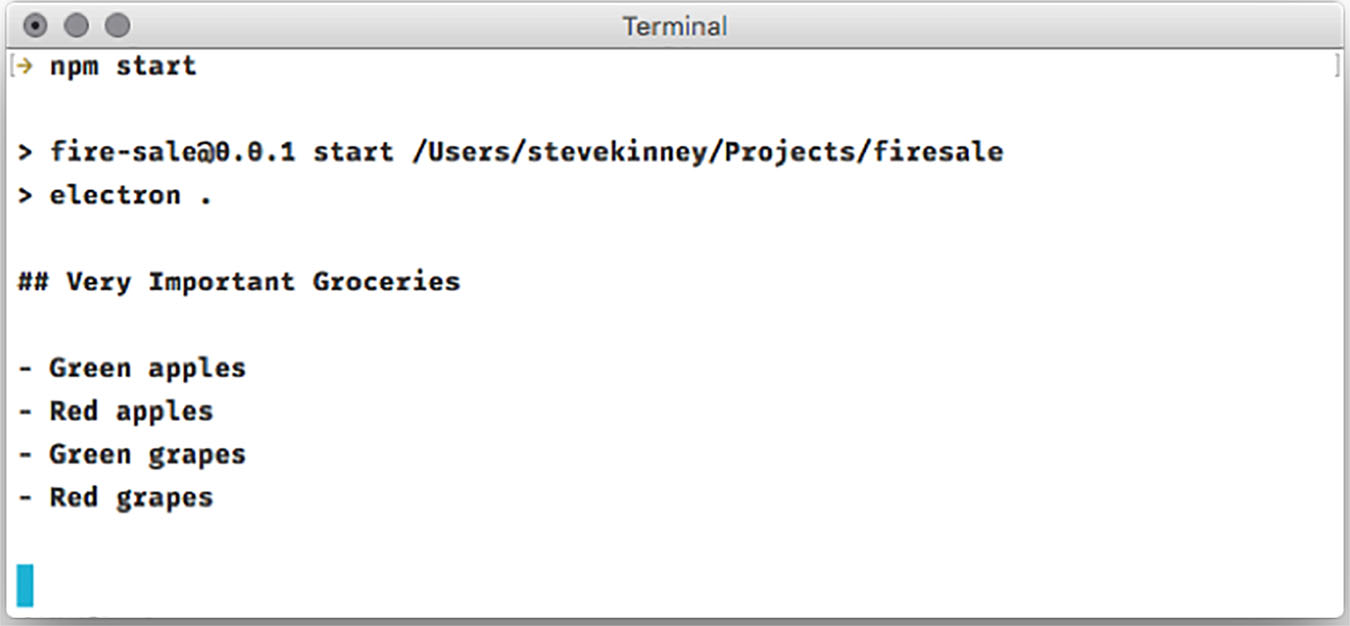Click the /Users/stevekinney/Projects/firesale path
Image resolution: width=1350 pixels, height=626 pixels.
[x=707, y=152]
